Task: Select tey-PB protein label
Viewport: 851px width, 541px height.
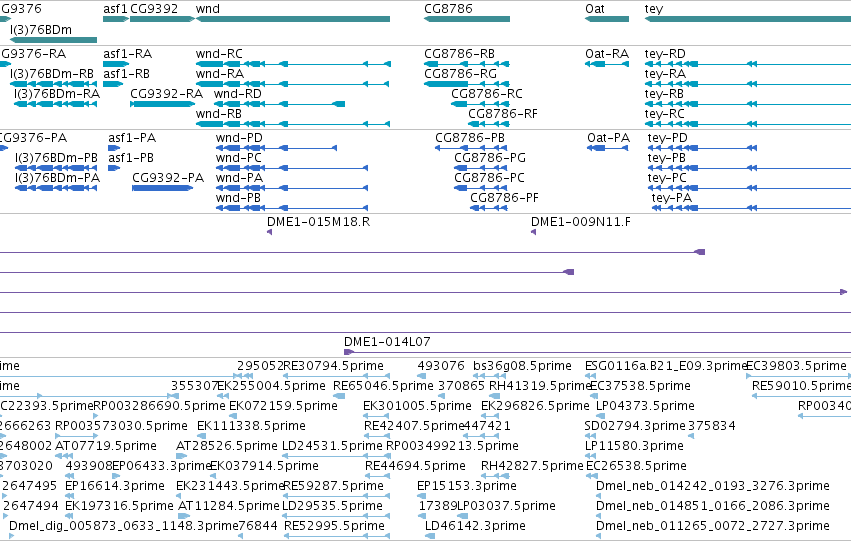Action: (666, 158)
